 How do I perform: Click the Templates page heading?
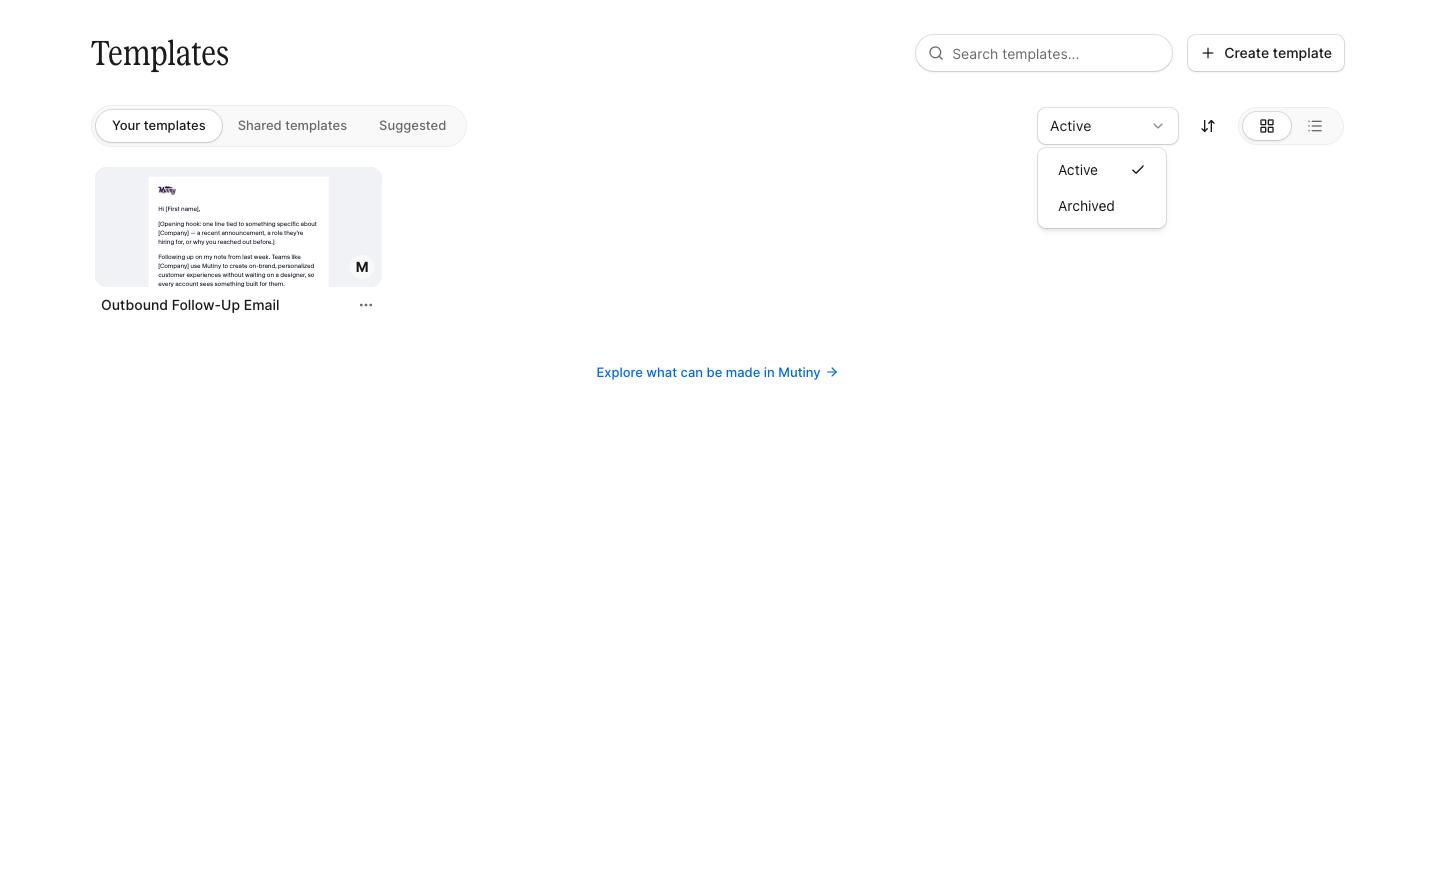coord(160,54)
